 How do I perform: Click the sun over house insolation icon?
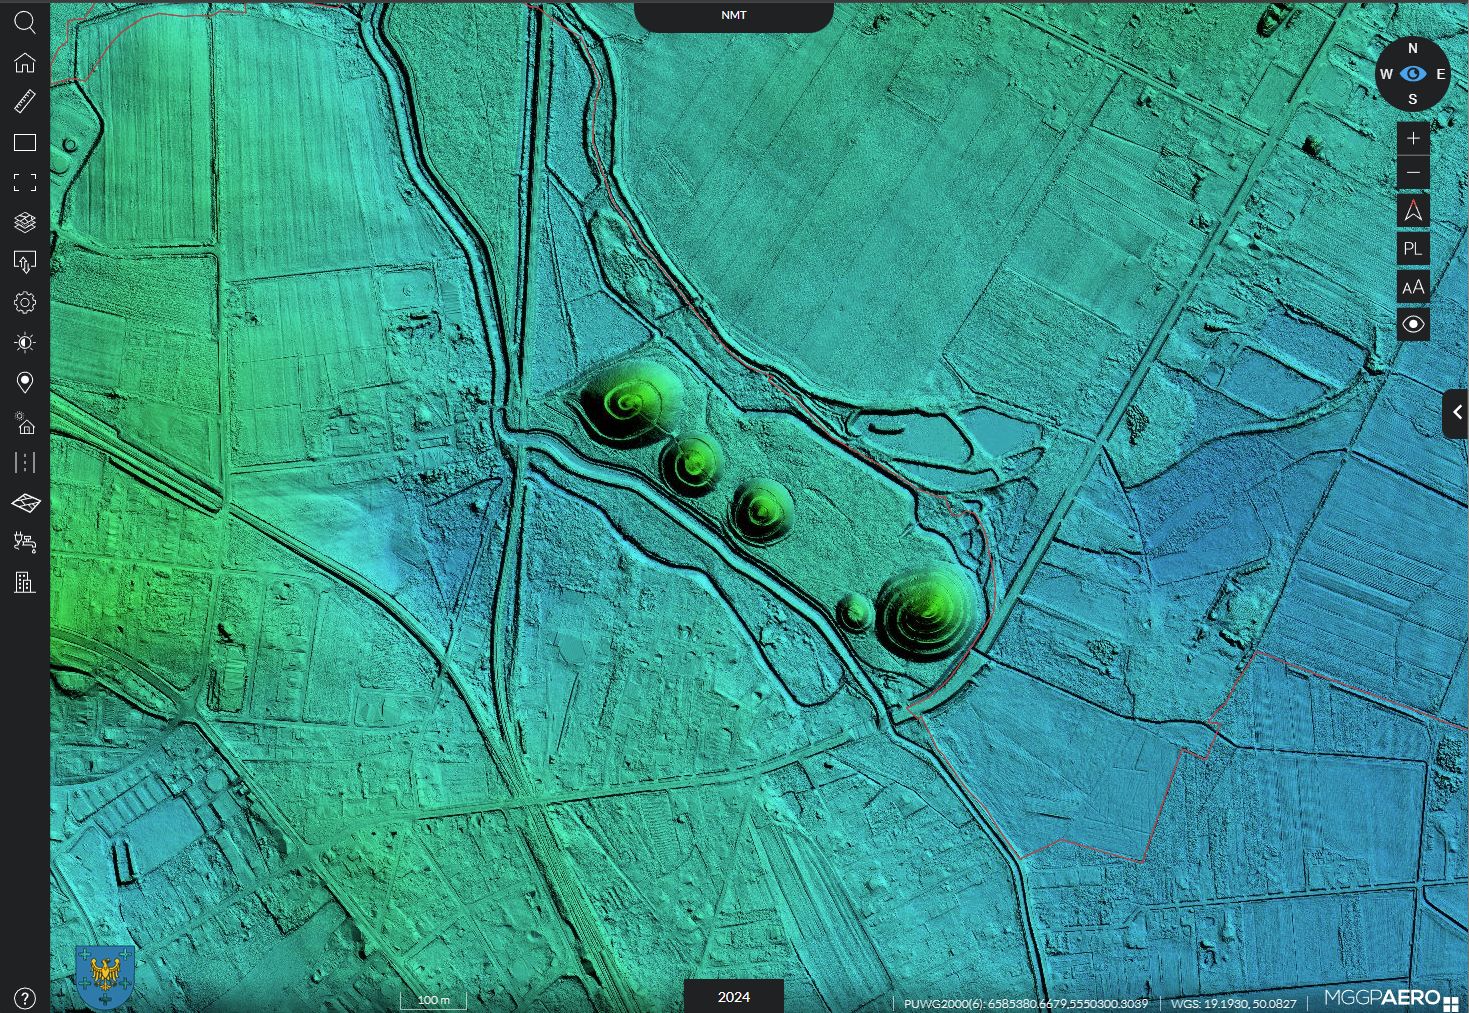click(x=24, y=423)
